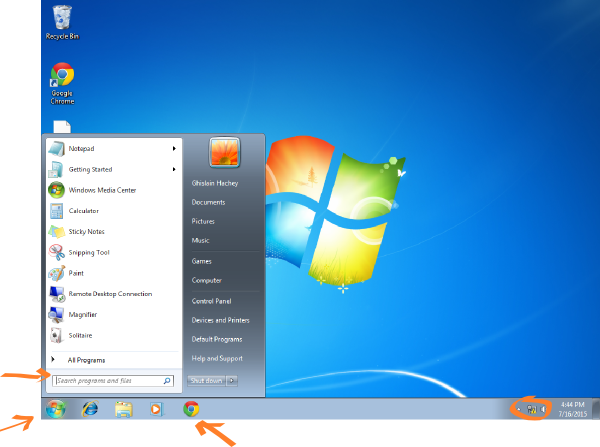Viewport: 600px width, 447px height.
Task: Select the Google Chrome desktop shortcut
Action: click(x=62, y=83)
